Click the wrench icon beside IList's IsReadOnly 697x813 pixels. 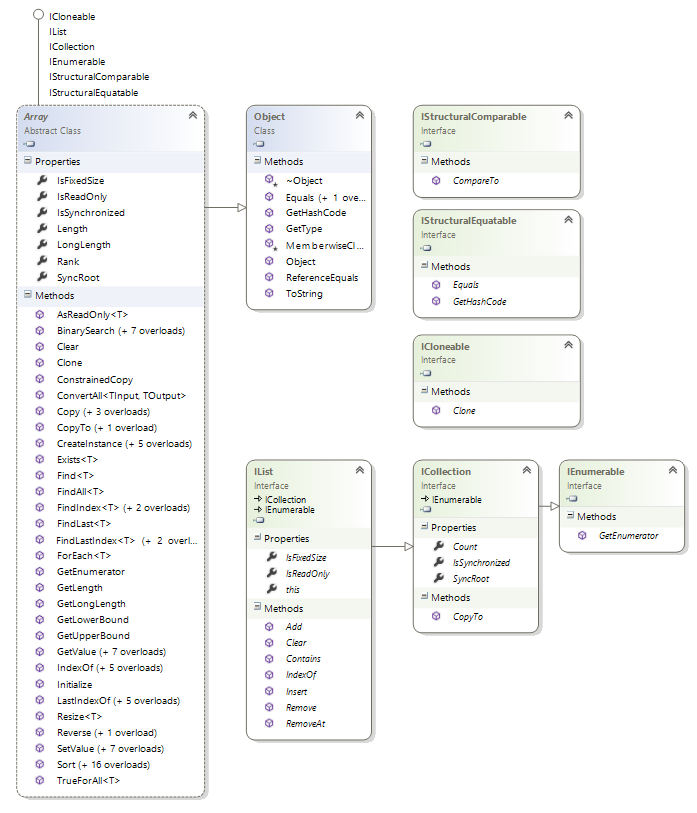click(x=270, y=574)
